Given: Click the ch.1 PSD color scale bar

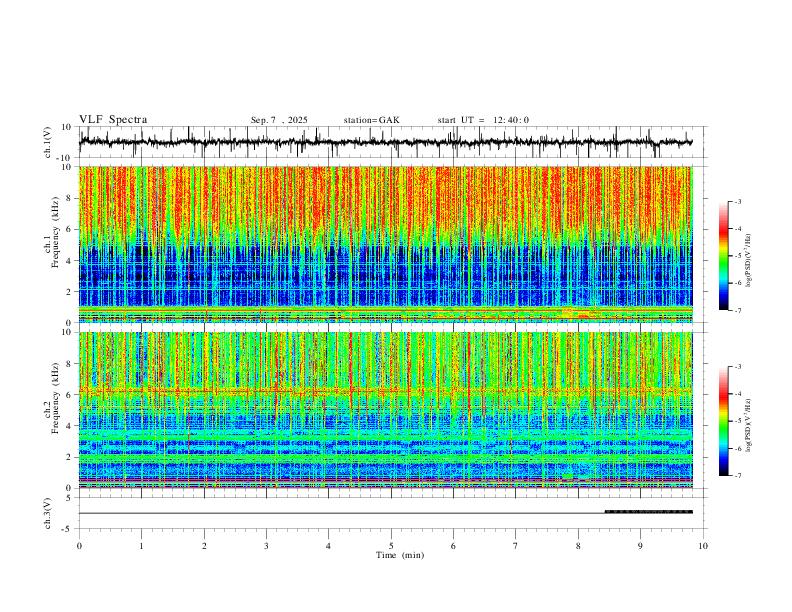Looking at the screenshot, I should click(723, 256).
